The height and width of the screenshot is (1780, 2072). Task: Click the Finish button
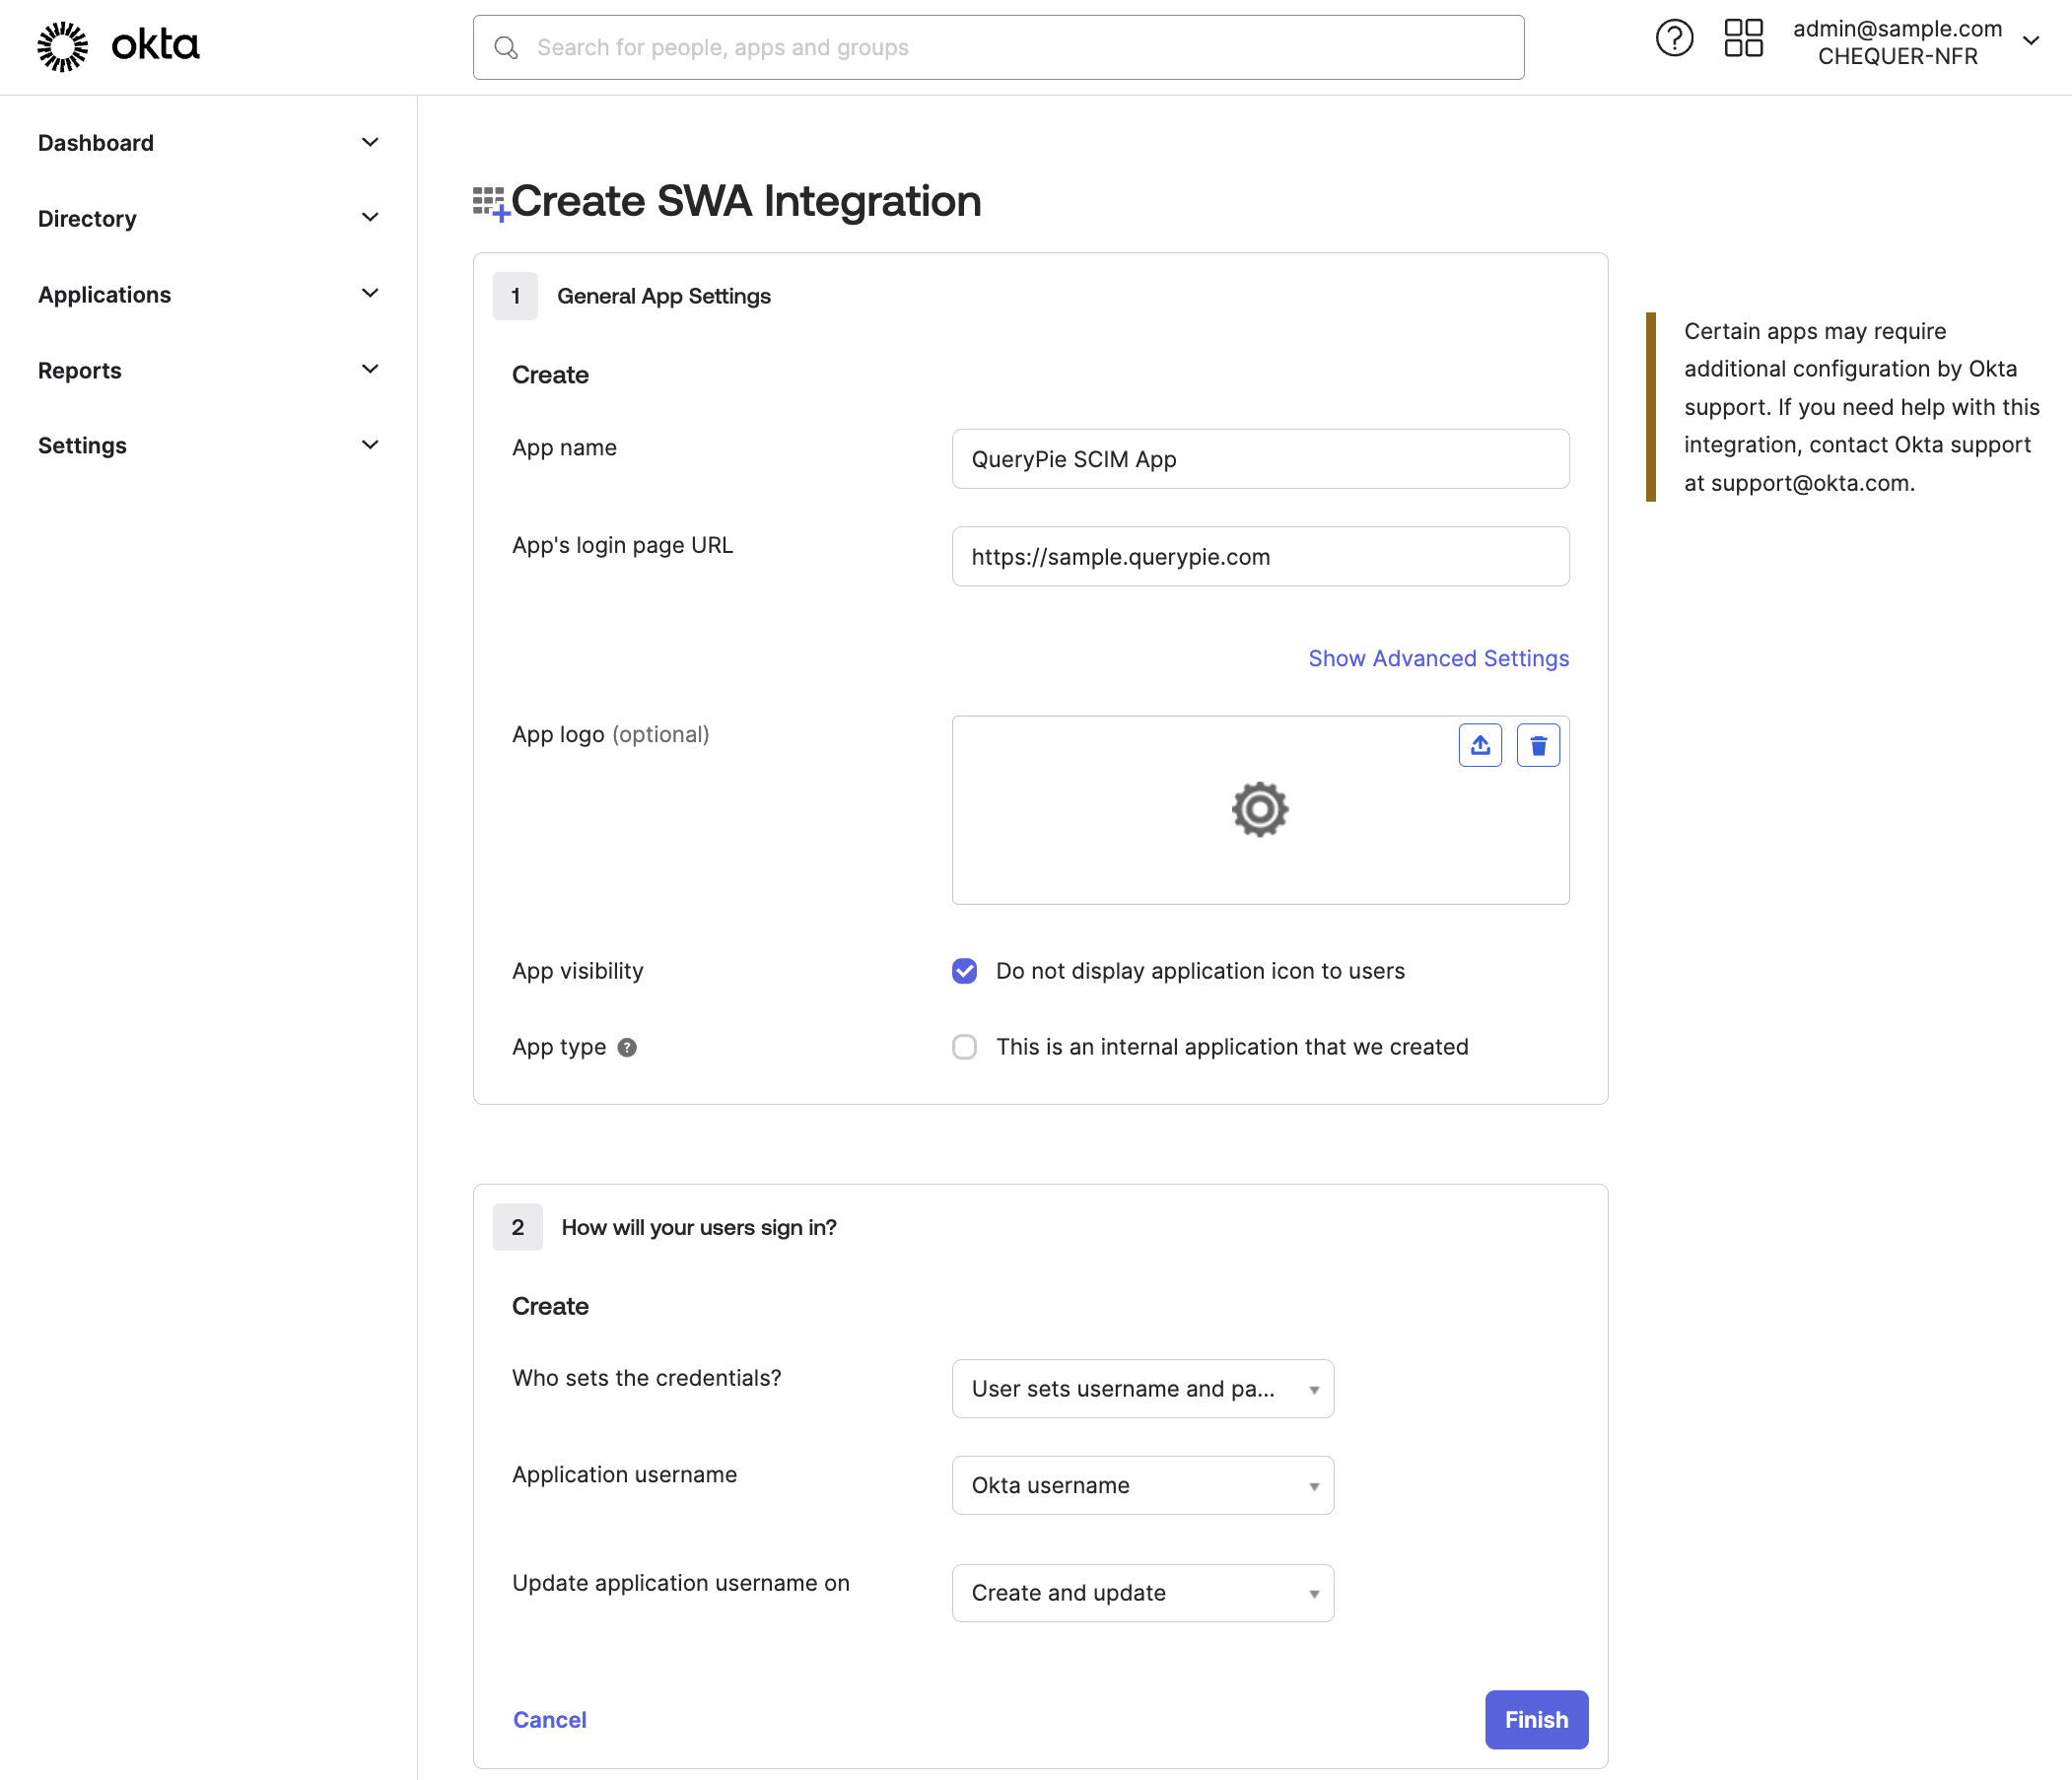pos(1537,1720)
